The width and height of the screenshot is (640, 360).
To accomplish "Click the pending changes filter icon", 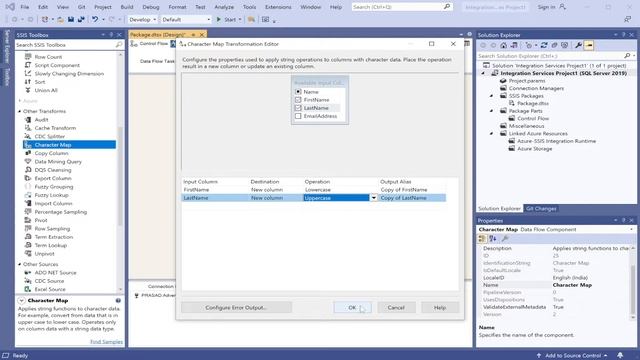I will point(529,45).
